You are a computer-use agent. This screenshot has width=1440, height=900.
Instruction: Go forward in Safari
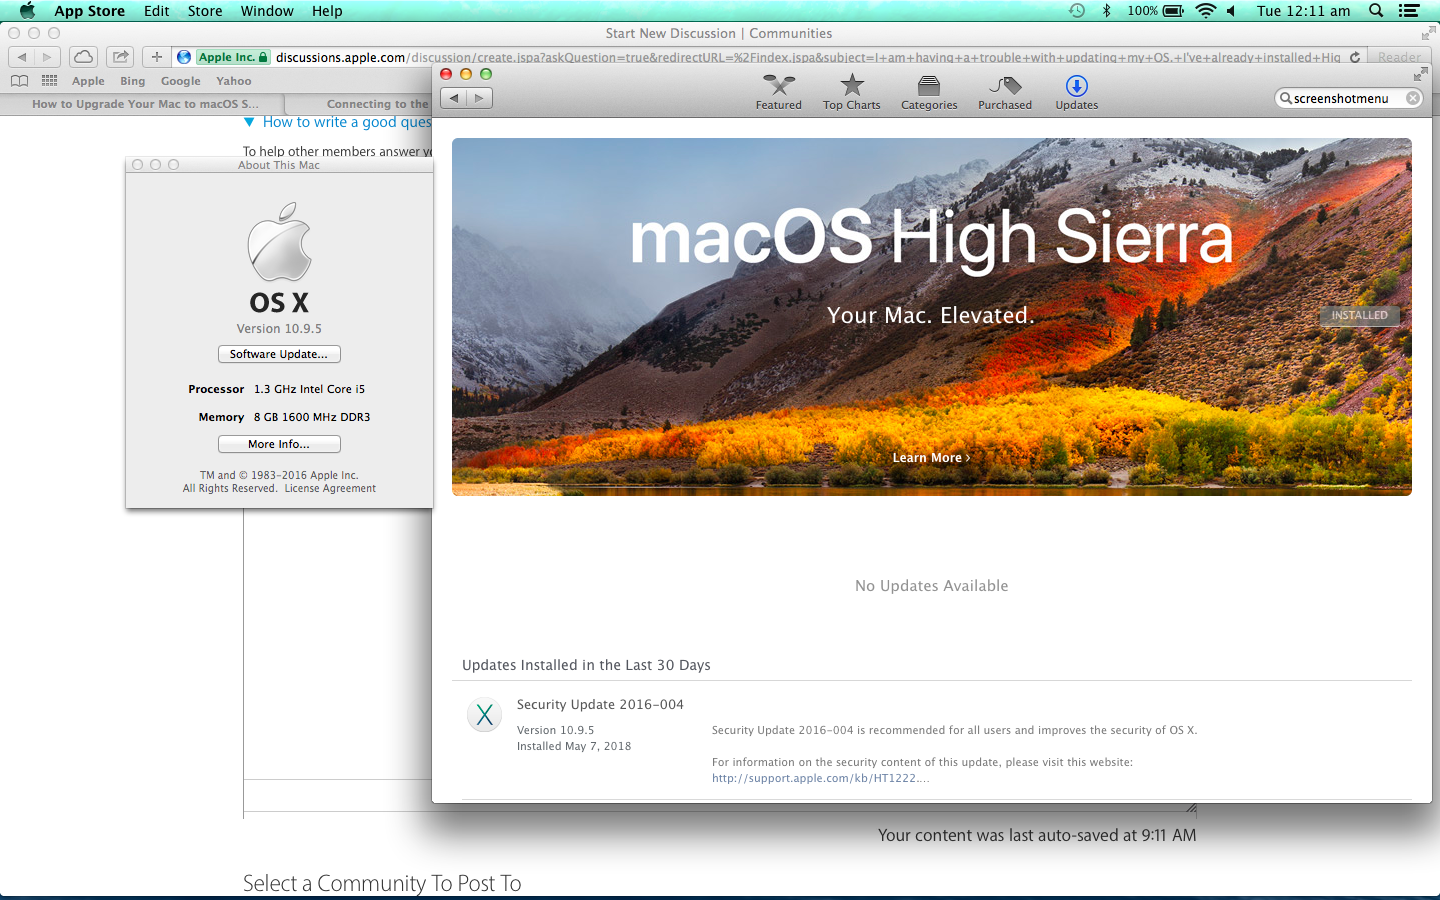[x=47, y=57]
